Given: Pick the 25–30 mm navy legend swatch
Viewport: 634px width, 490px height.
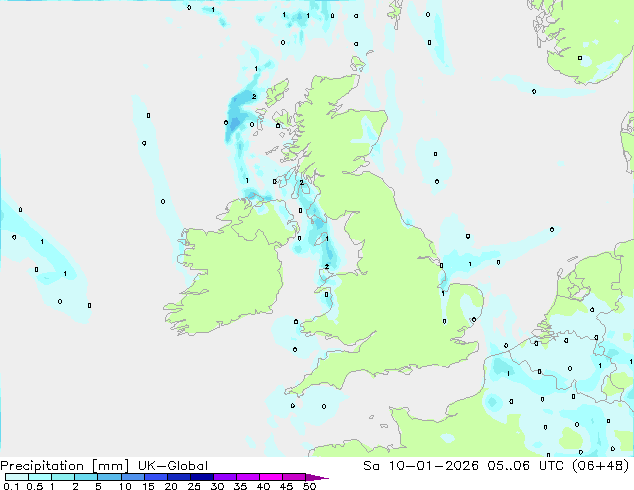Looking at the screenshot, I should tap(201, 477).
